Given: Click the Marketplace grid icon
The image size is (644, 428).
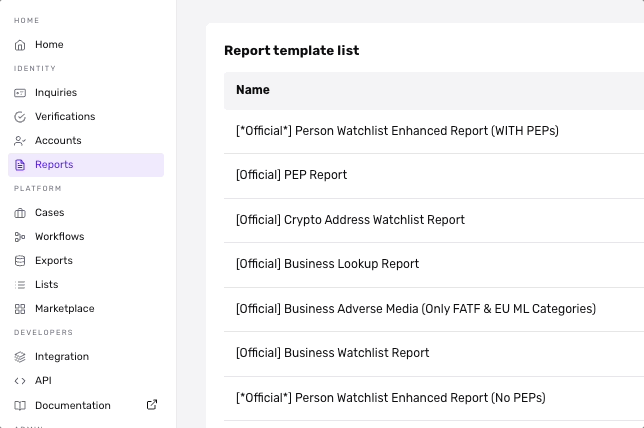Looking at the screenshot, I should pyautogui.click(x=21, y=309).
